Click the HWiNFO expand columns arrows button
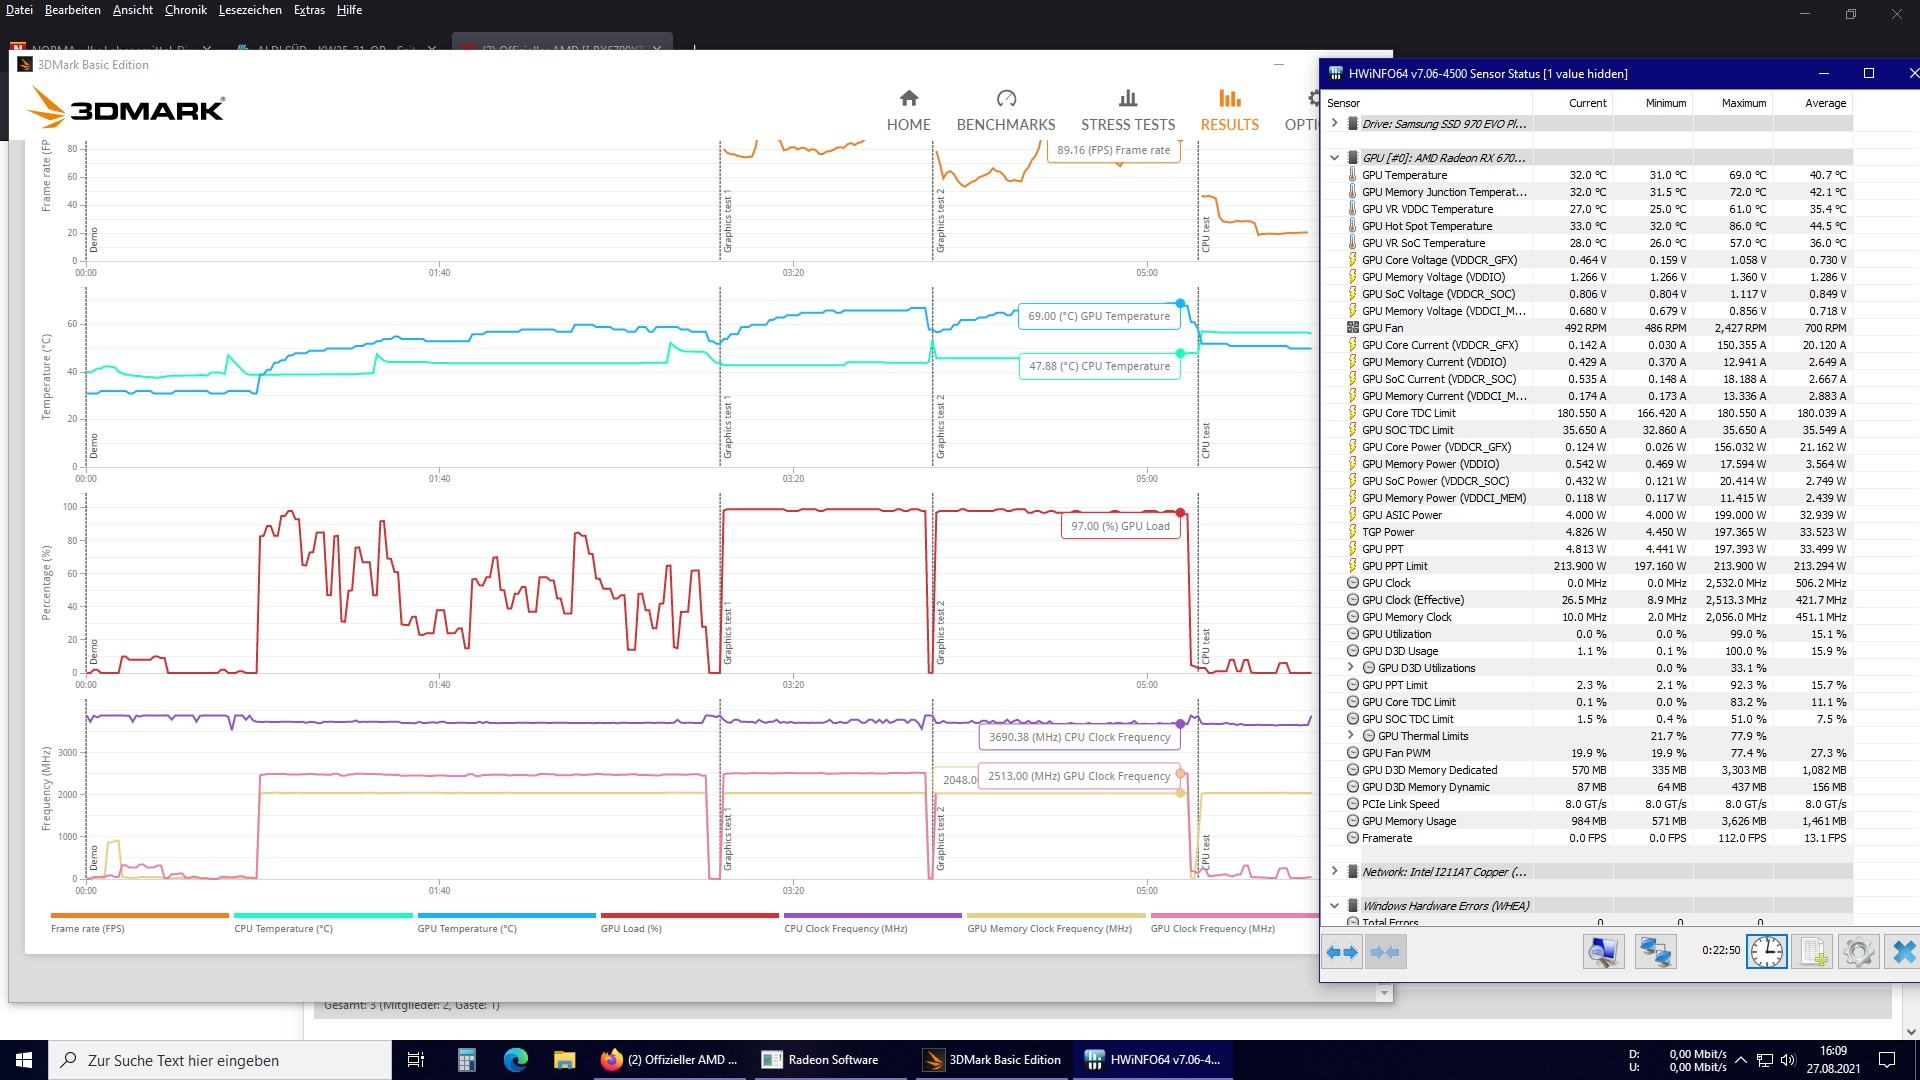Screen dimensions: 1920x1080 point(1342,952)
